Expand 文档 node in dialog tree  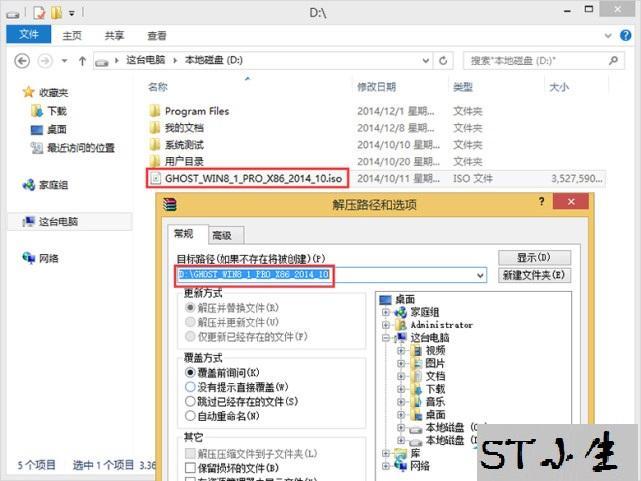(401, 376)
